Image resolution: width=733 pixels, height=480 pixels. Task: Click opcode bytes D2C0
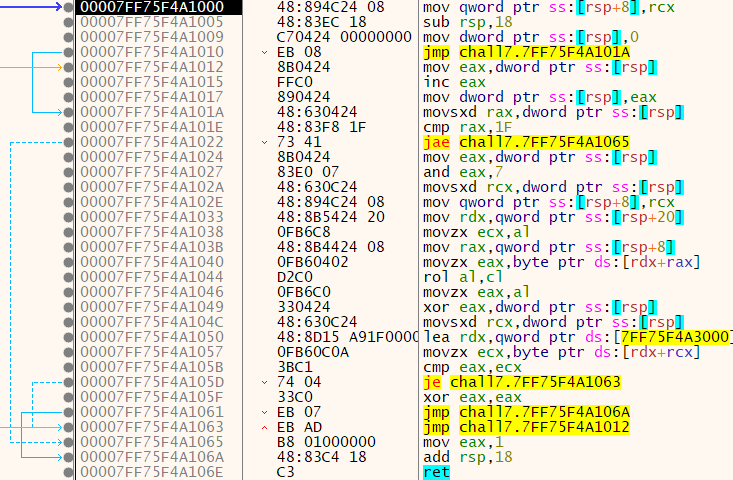(x=295, y=277)
